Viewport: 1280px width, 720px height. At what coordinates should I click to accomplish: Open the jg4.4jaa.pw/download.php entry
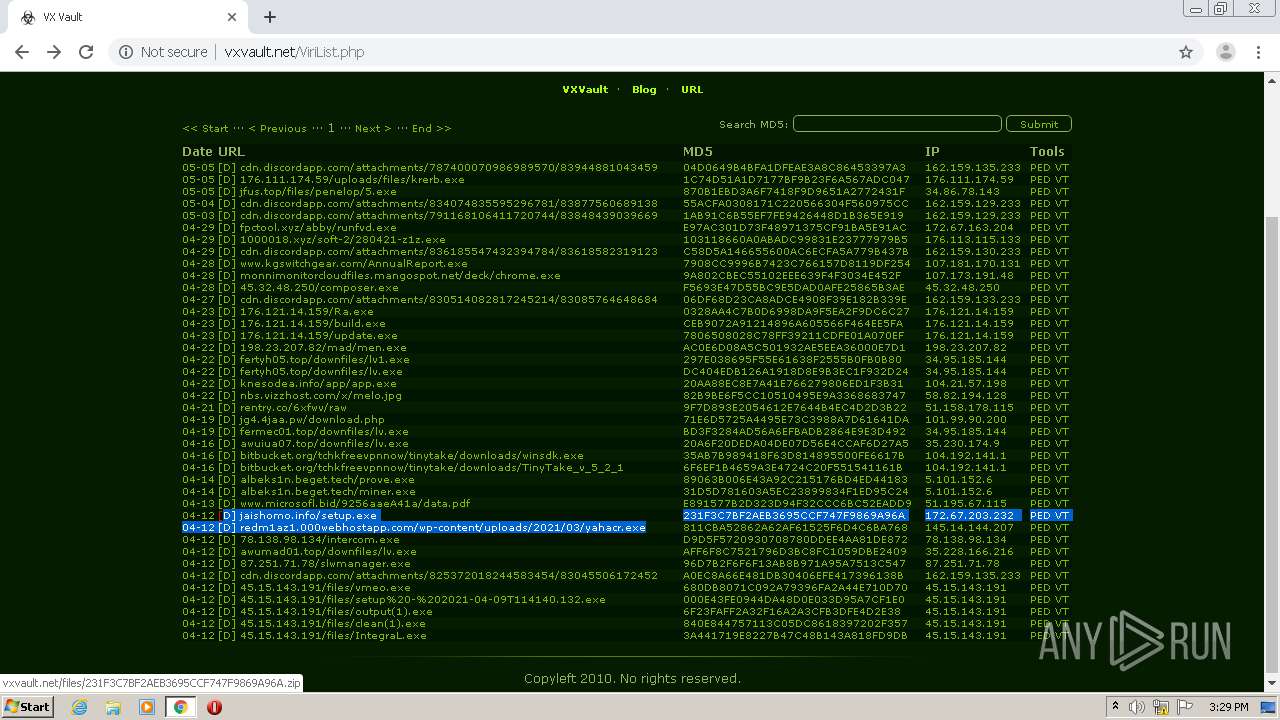coord(312,419)
